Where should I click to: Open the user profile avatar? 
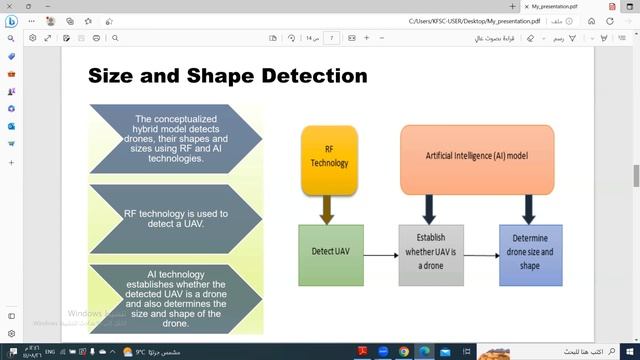pos(50,21)
